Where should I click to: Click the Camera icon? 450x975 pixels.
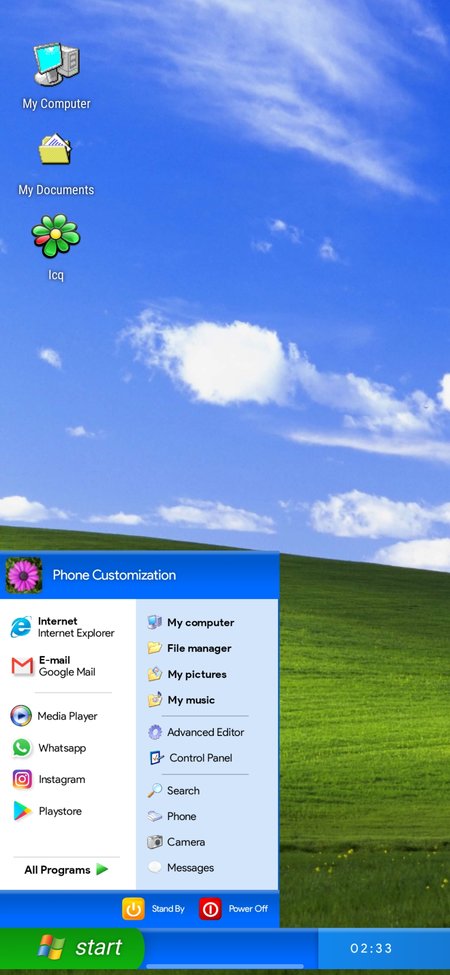click(x=155, y=842)
